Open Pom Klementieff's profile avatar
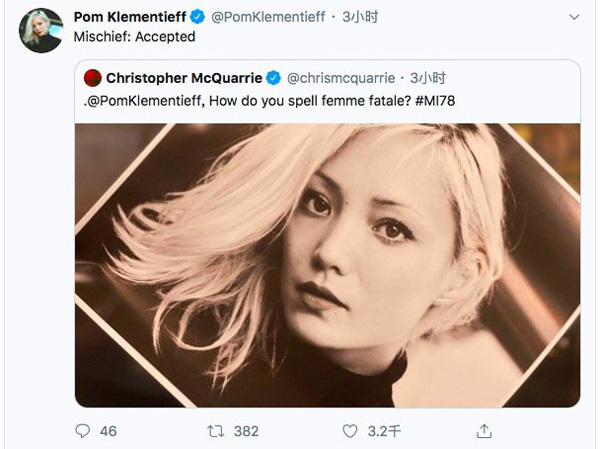Viewport: 600px width, 449px height. (x=41, y=30)
